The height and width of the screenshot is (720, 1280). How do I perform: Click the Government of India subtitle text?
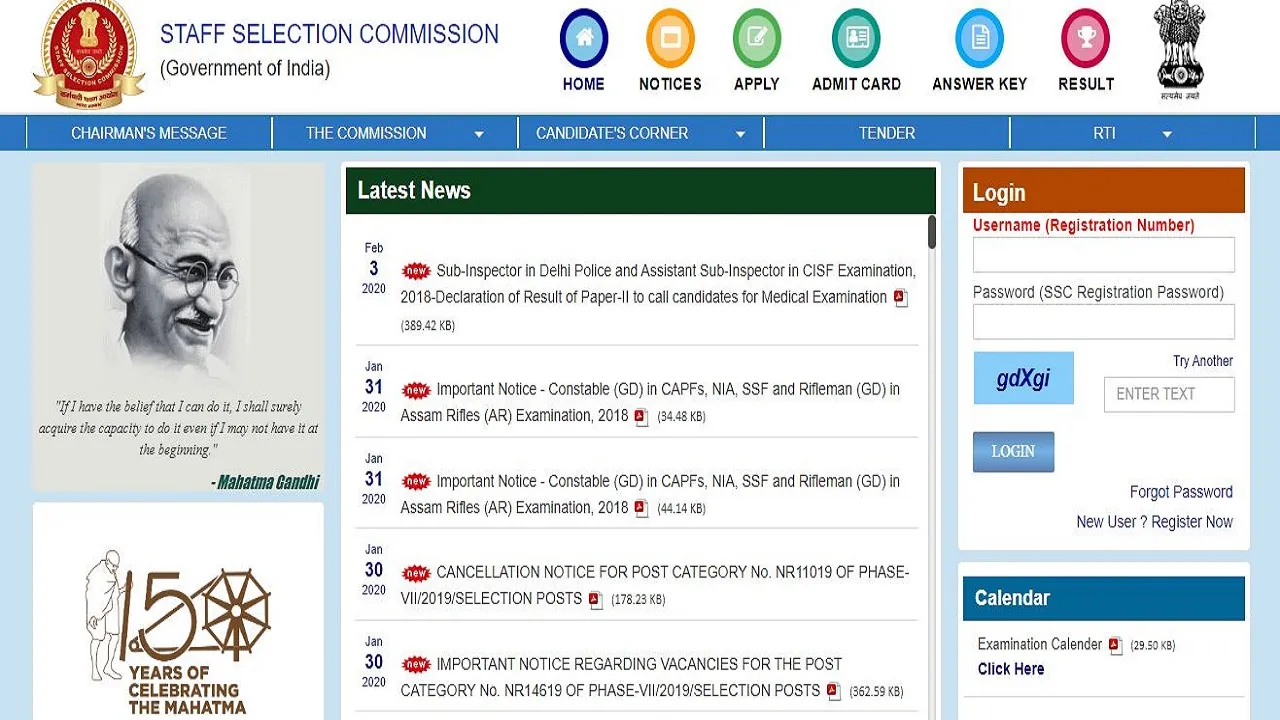(x=245, y=69)
